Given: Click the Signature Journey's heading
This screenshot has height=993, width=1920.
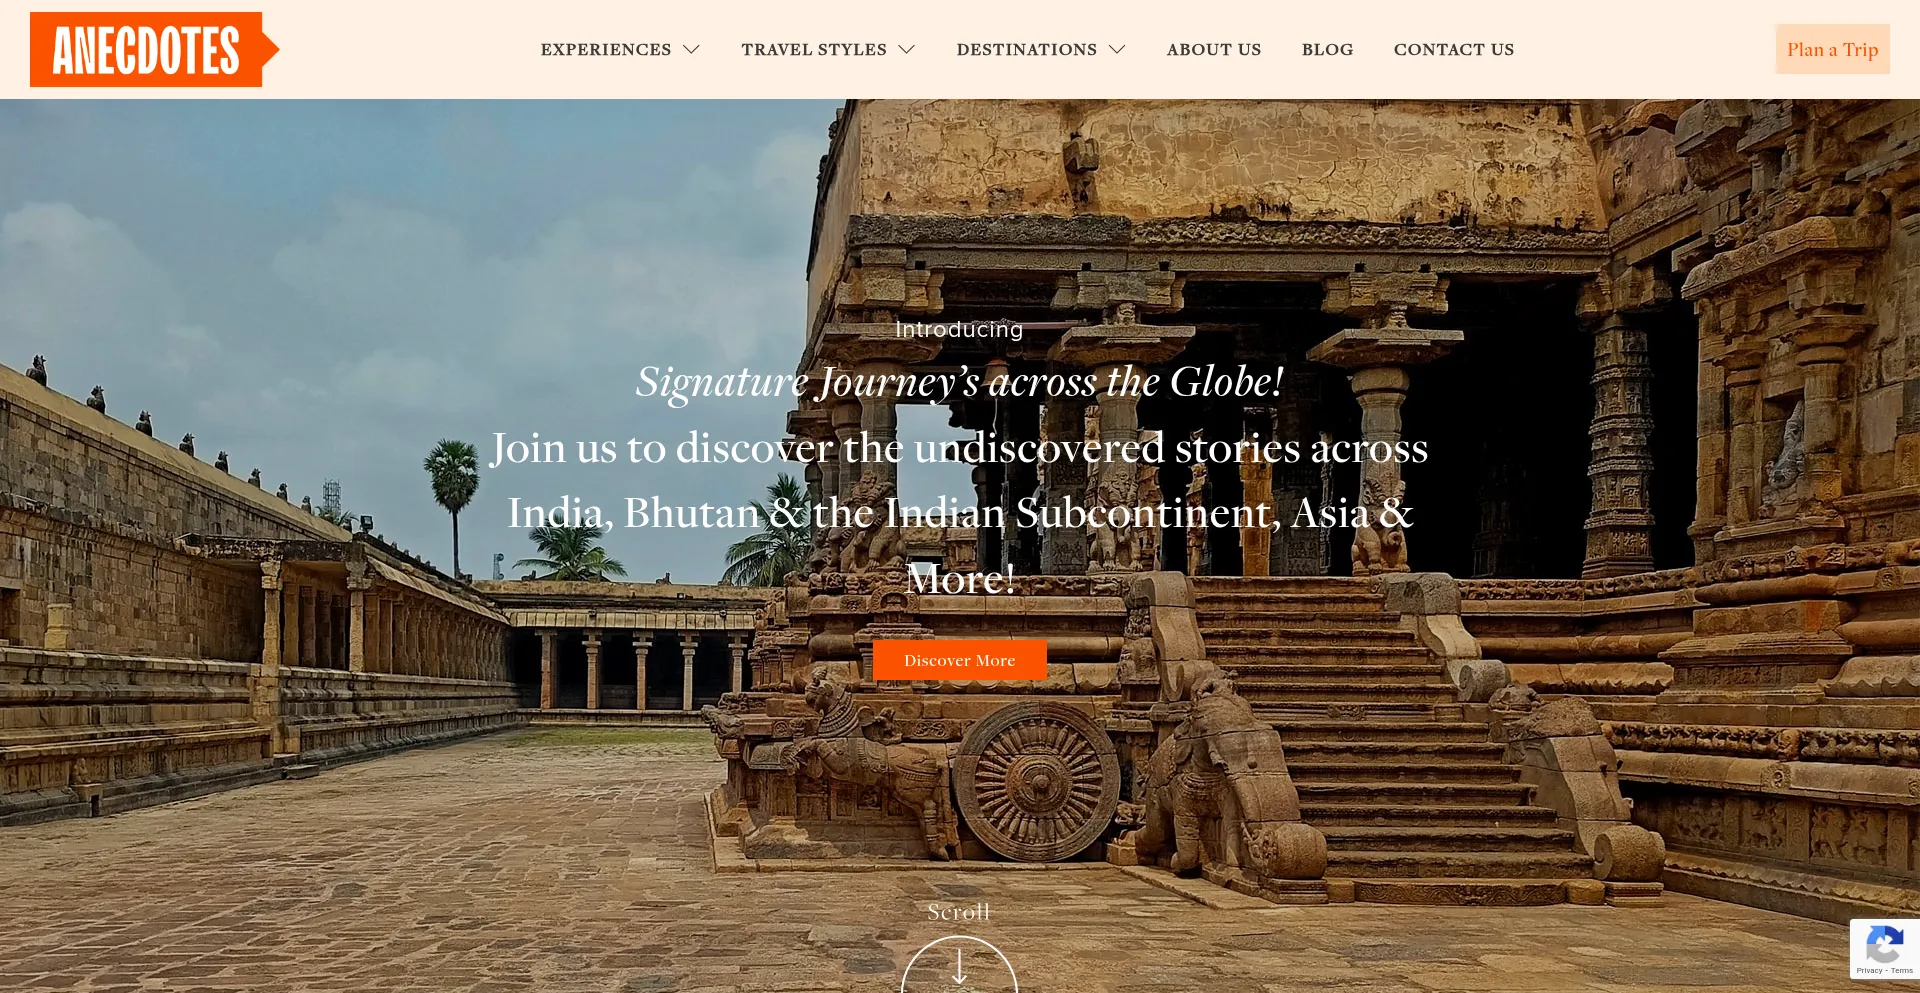Looking at the screenshot, I should point(960,382).
